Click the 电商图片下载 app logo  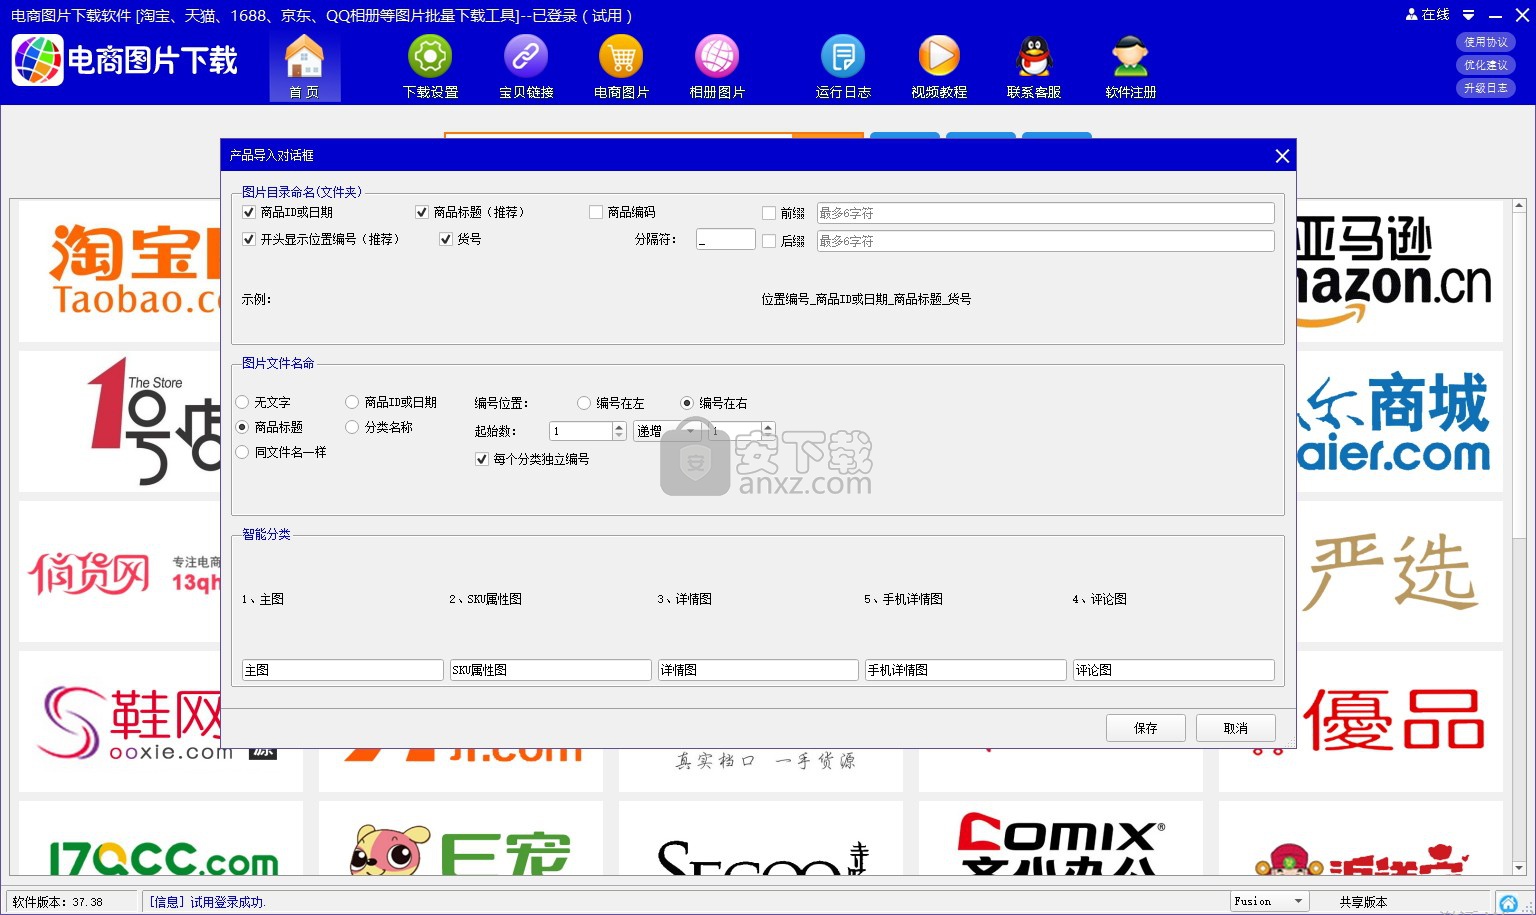[x=125, y=60]
